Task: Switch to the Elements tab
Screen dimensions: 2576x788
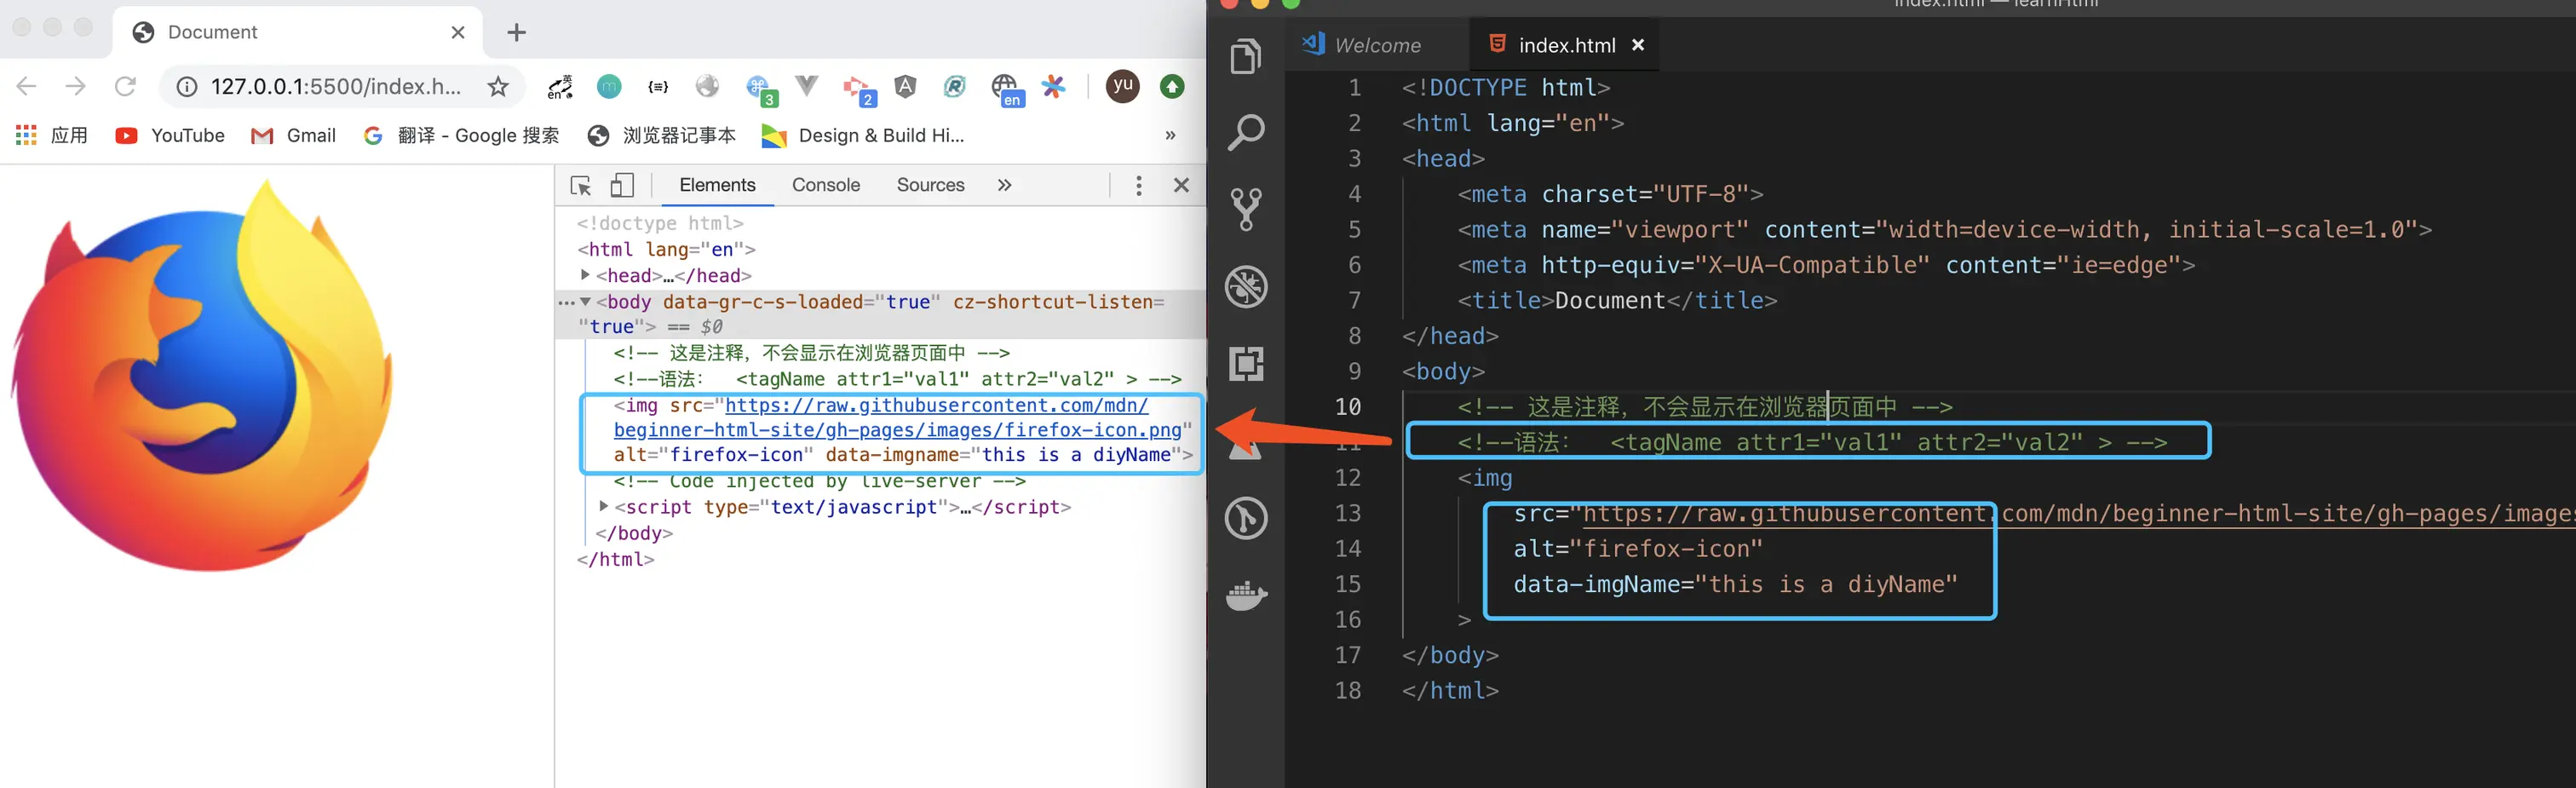Action: 717,185
